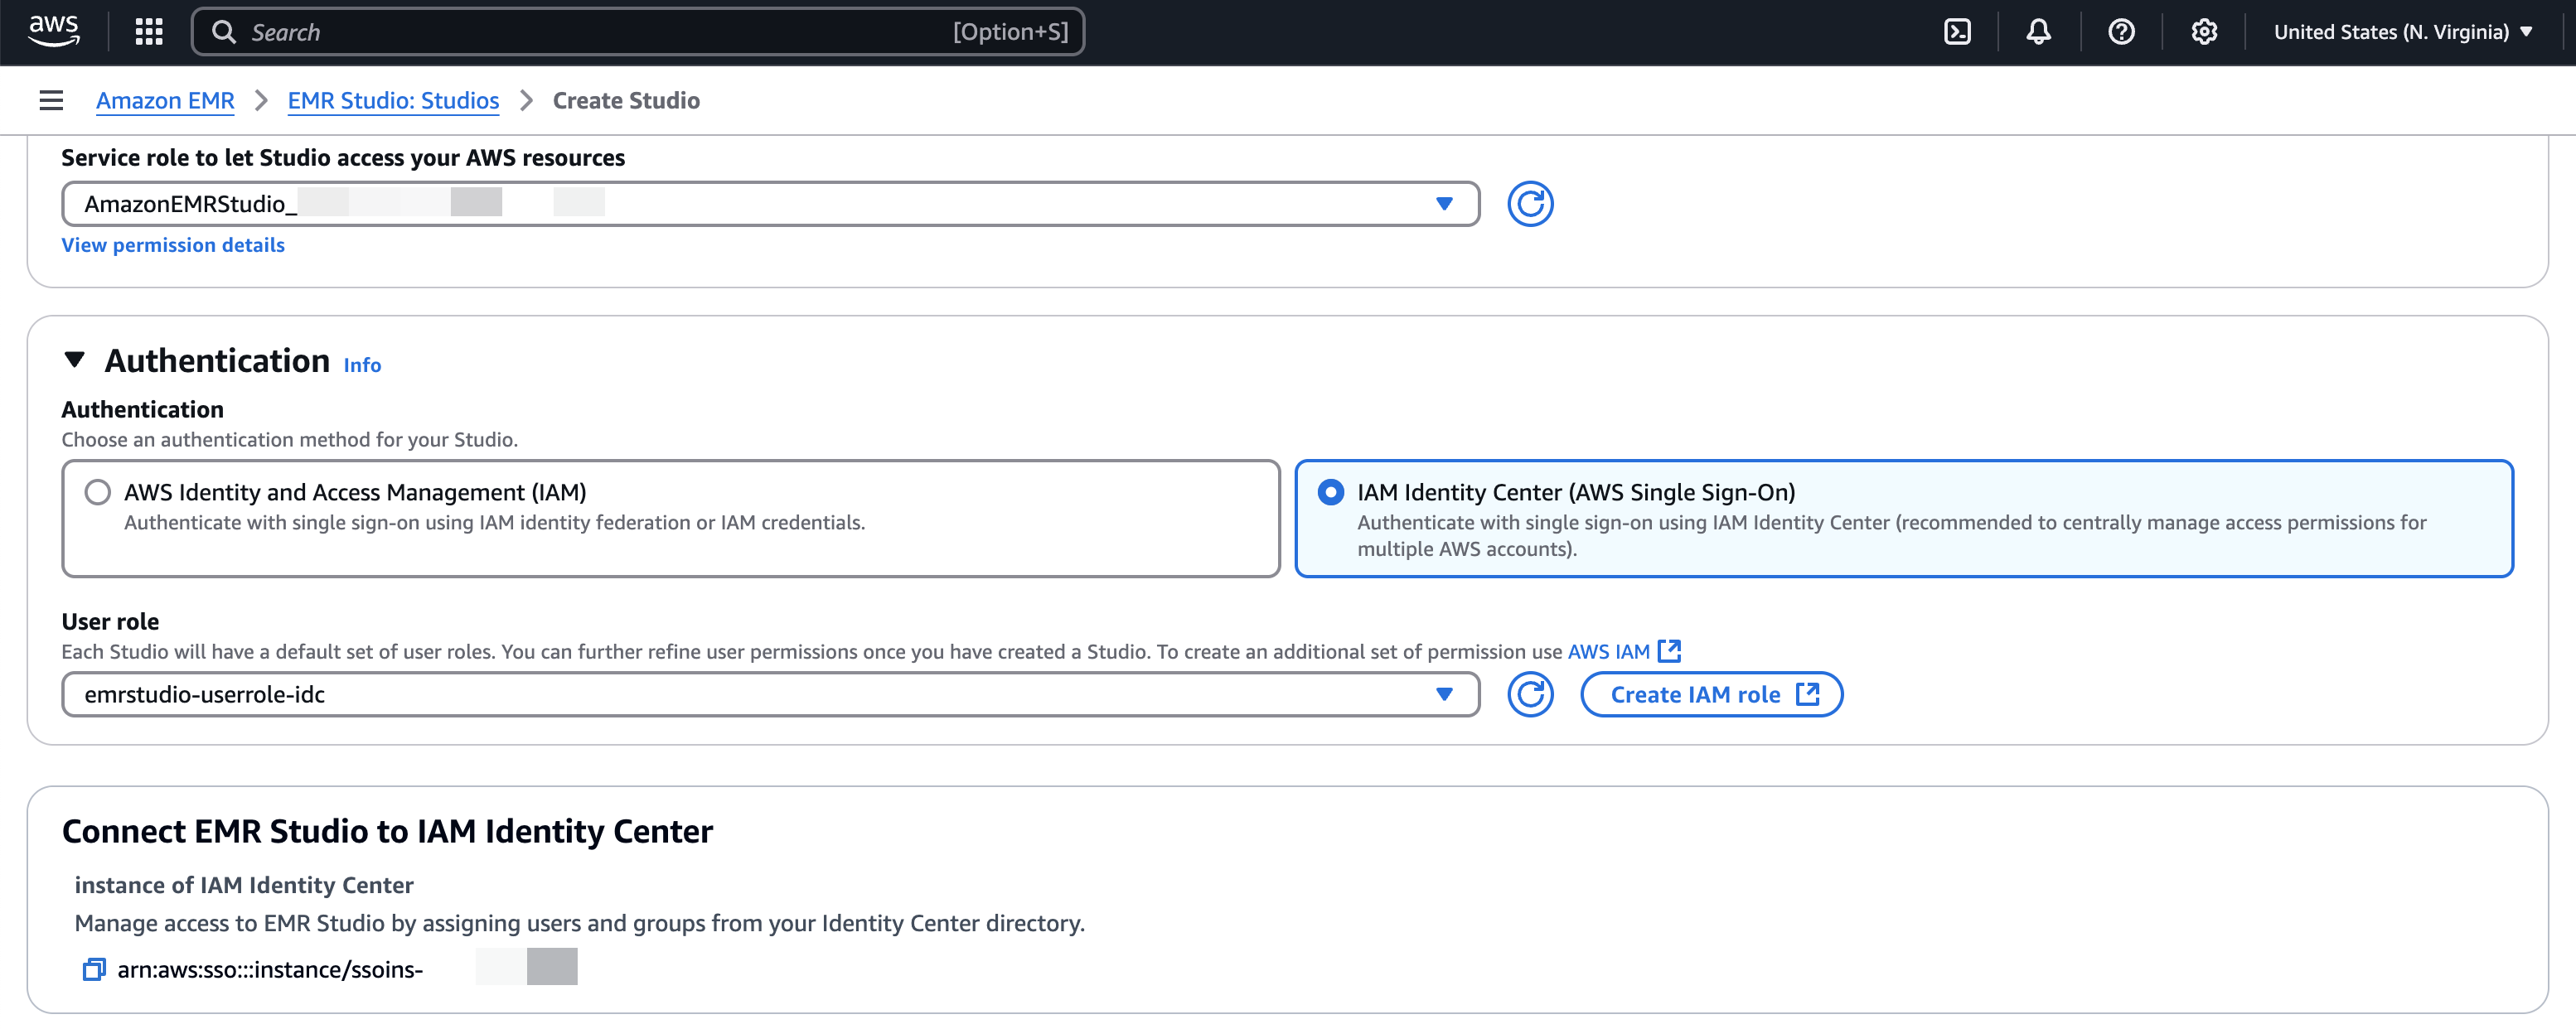Click the AWS home logo
2576x1029 pixels.
(54, 31)
